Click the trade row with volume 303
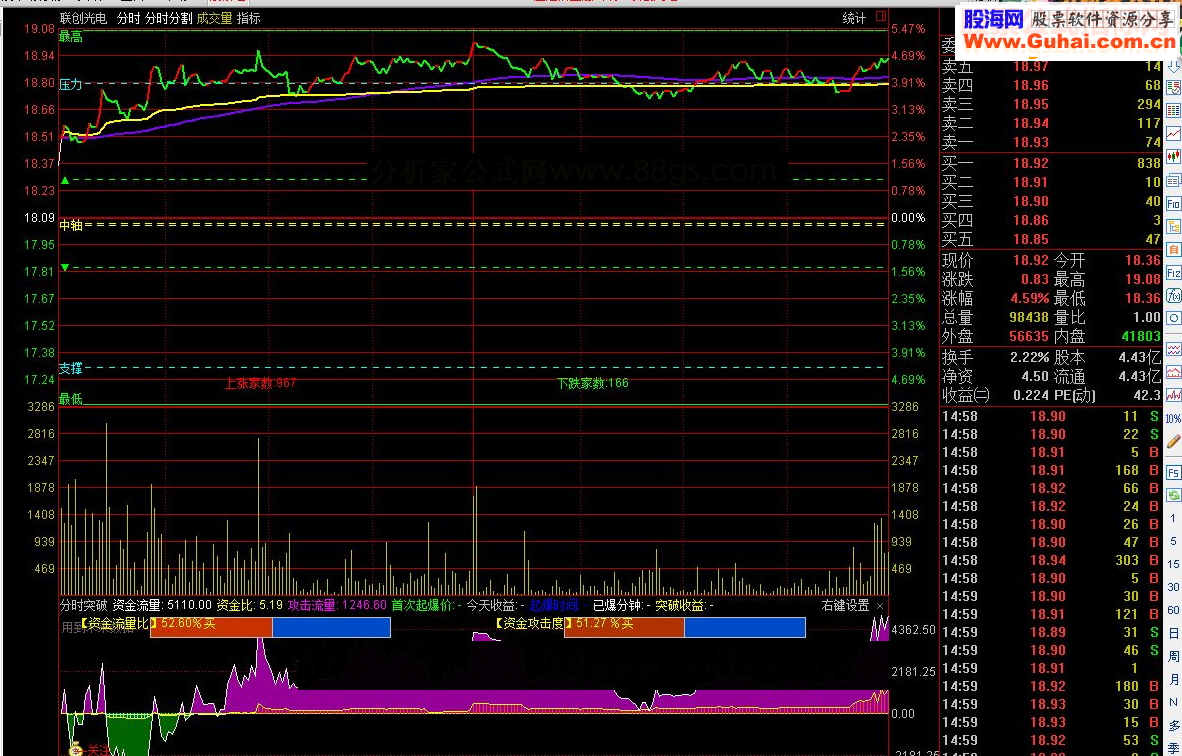Screen dimensions: 1182x756 [x=1051, y=560]
